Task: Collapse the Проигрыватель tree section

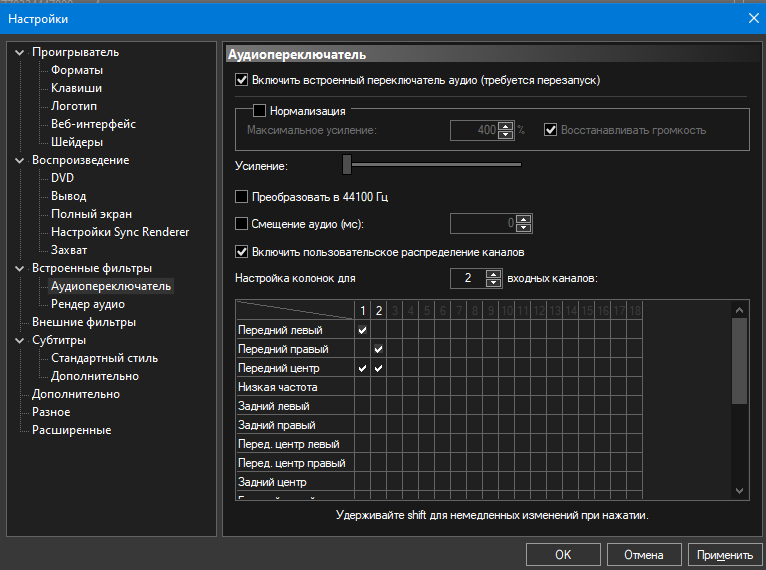Action: [22, 52]
